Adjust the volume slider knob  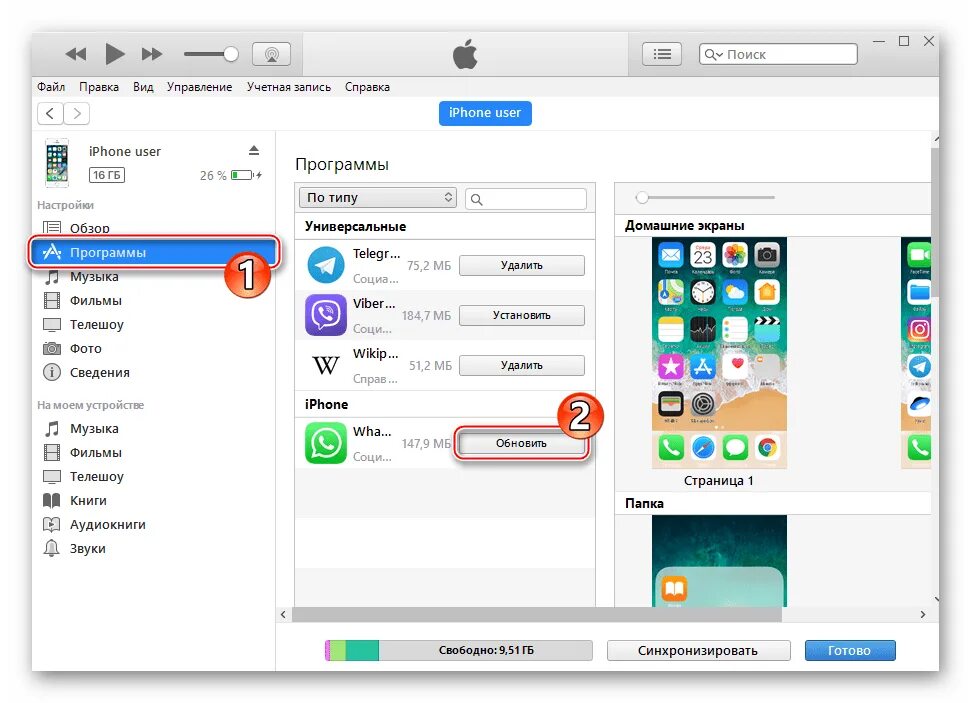(230, 55)
